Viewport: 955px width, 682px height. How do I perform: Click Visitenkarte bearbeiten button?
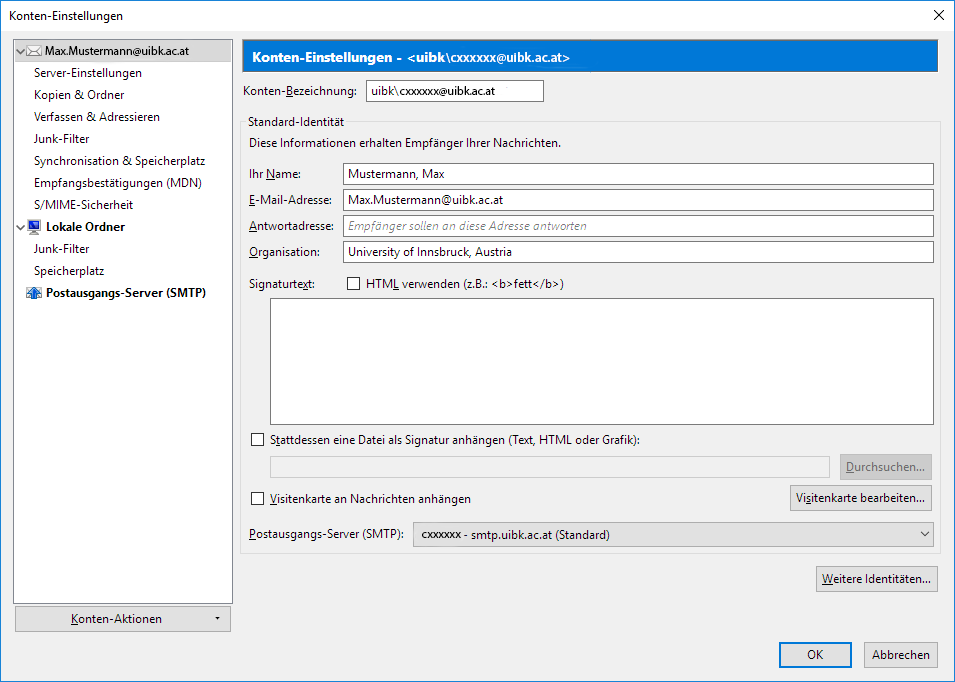click(861, 497)
